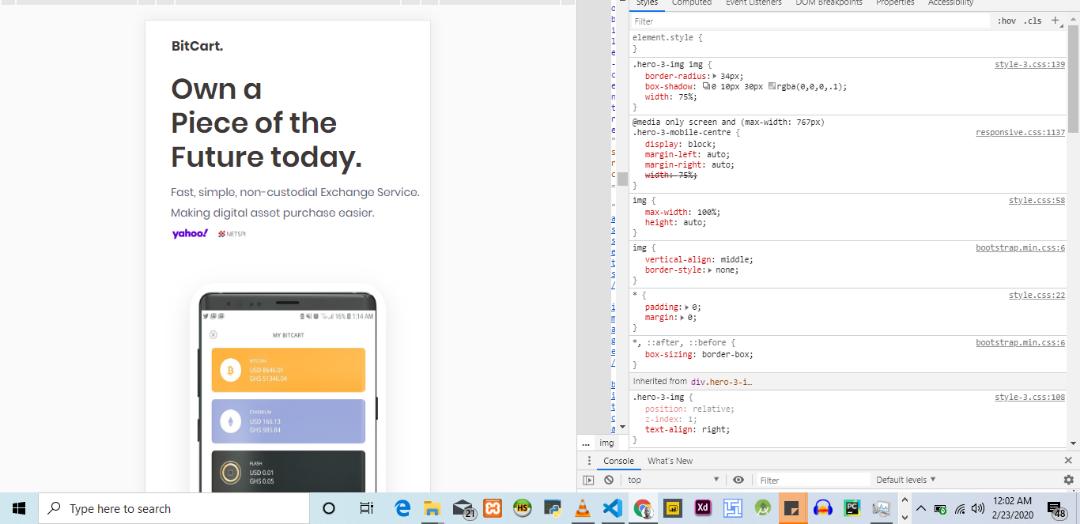Viewport: 1080px width, 524px height.
Task: Open style.css:58 source link
Action: click(x=1037, y=200)
